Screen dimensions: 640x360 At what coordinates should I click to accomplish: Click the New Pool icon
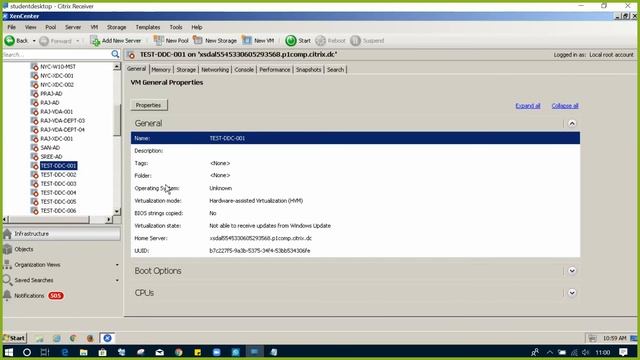(x=158, y=40)
